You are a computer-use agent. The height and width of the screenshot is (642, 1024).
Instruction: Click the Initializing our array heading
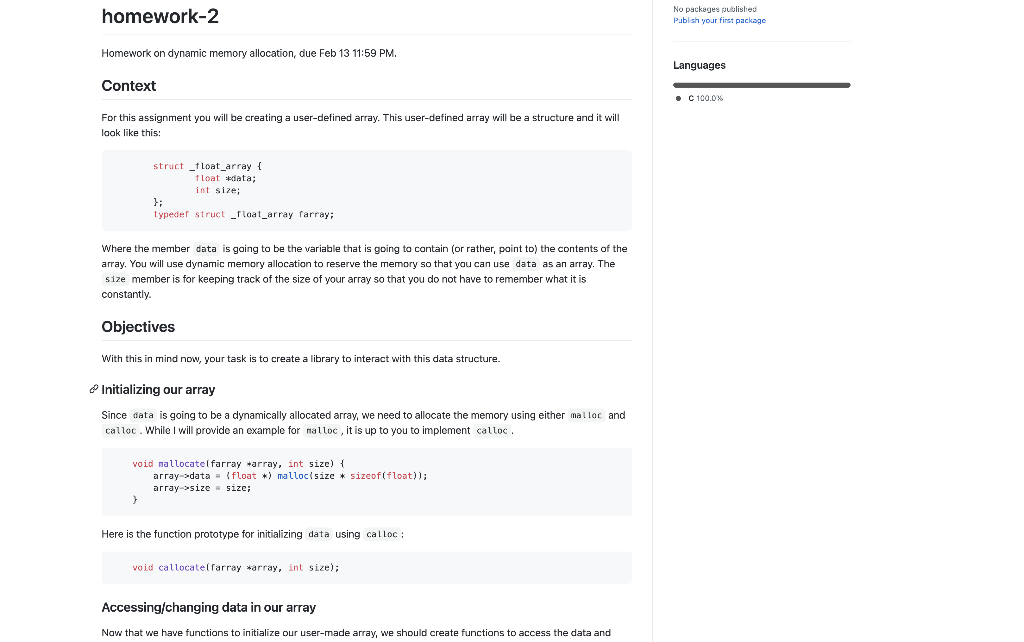click(x=158, y=389)
